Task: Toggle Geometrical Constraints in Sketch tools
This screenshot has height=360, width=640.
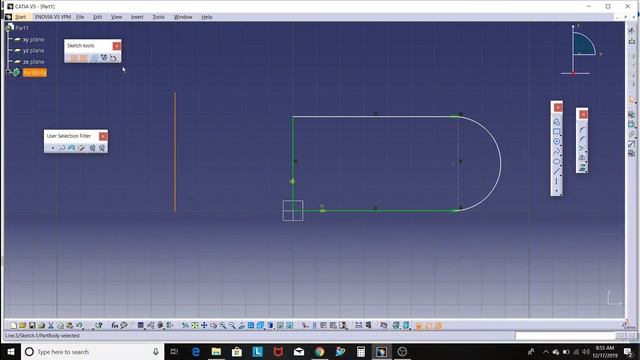Action: point(104,58)
